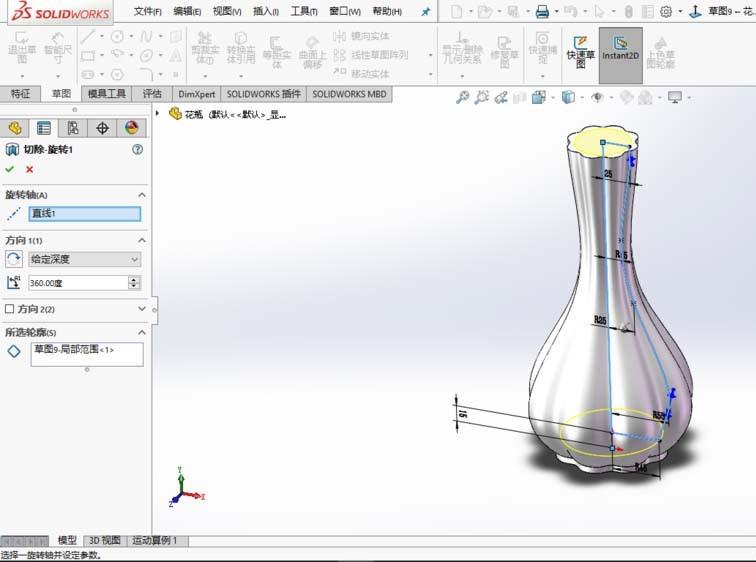The width and height of the screenshot is (756, 562).
Task: Open the 窗口(W) menu
Action: 345,11
